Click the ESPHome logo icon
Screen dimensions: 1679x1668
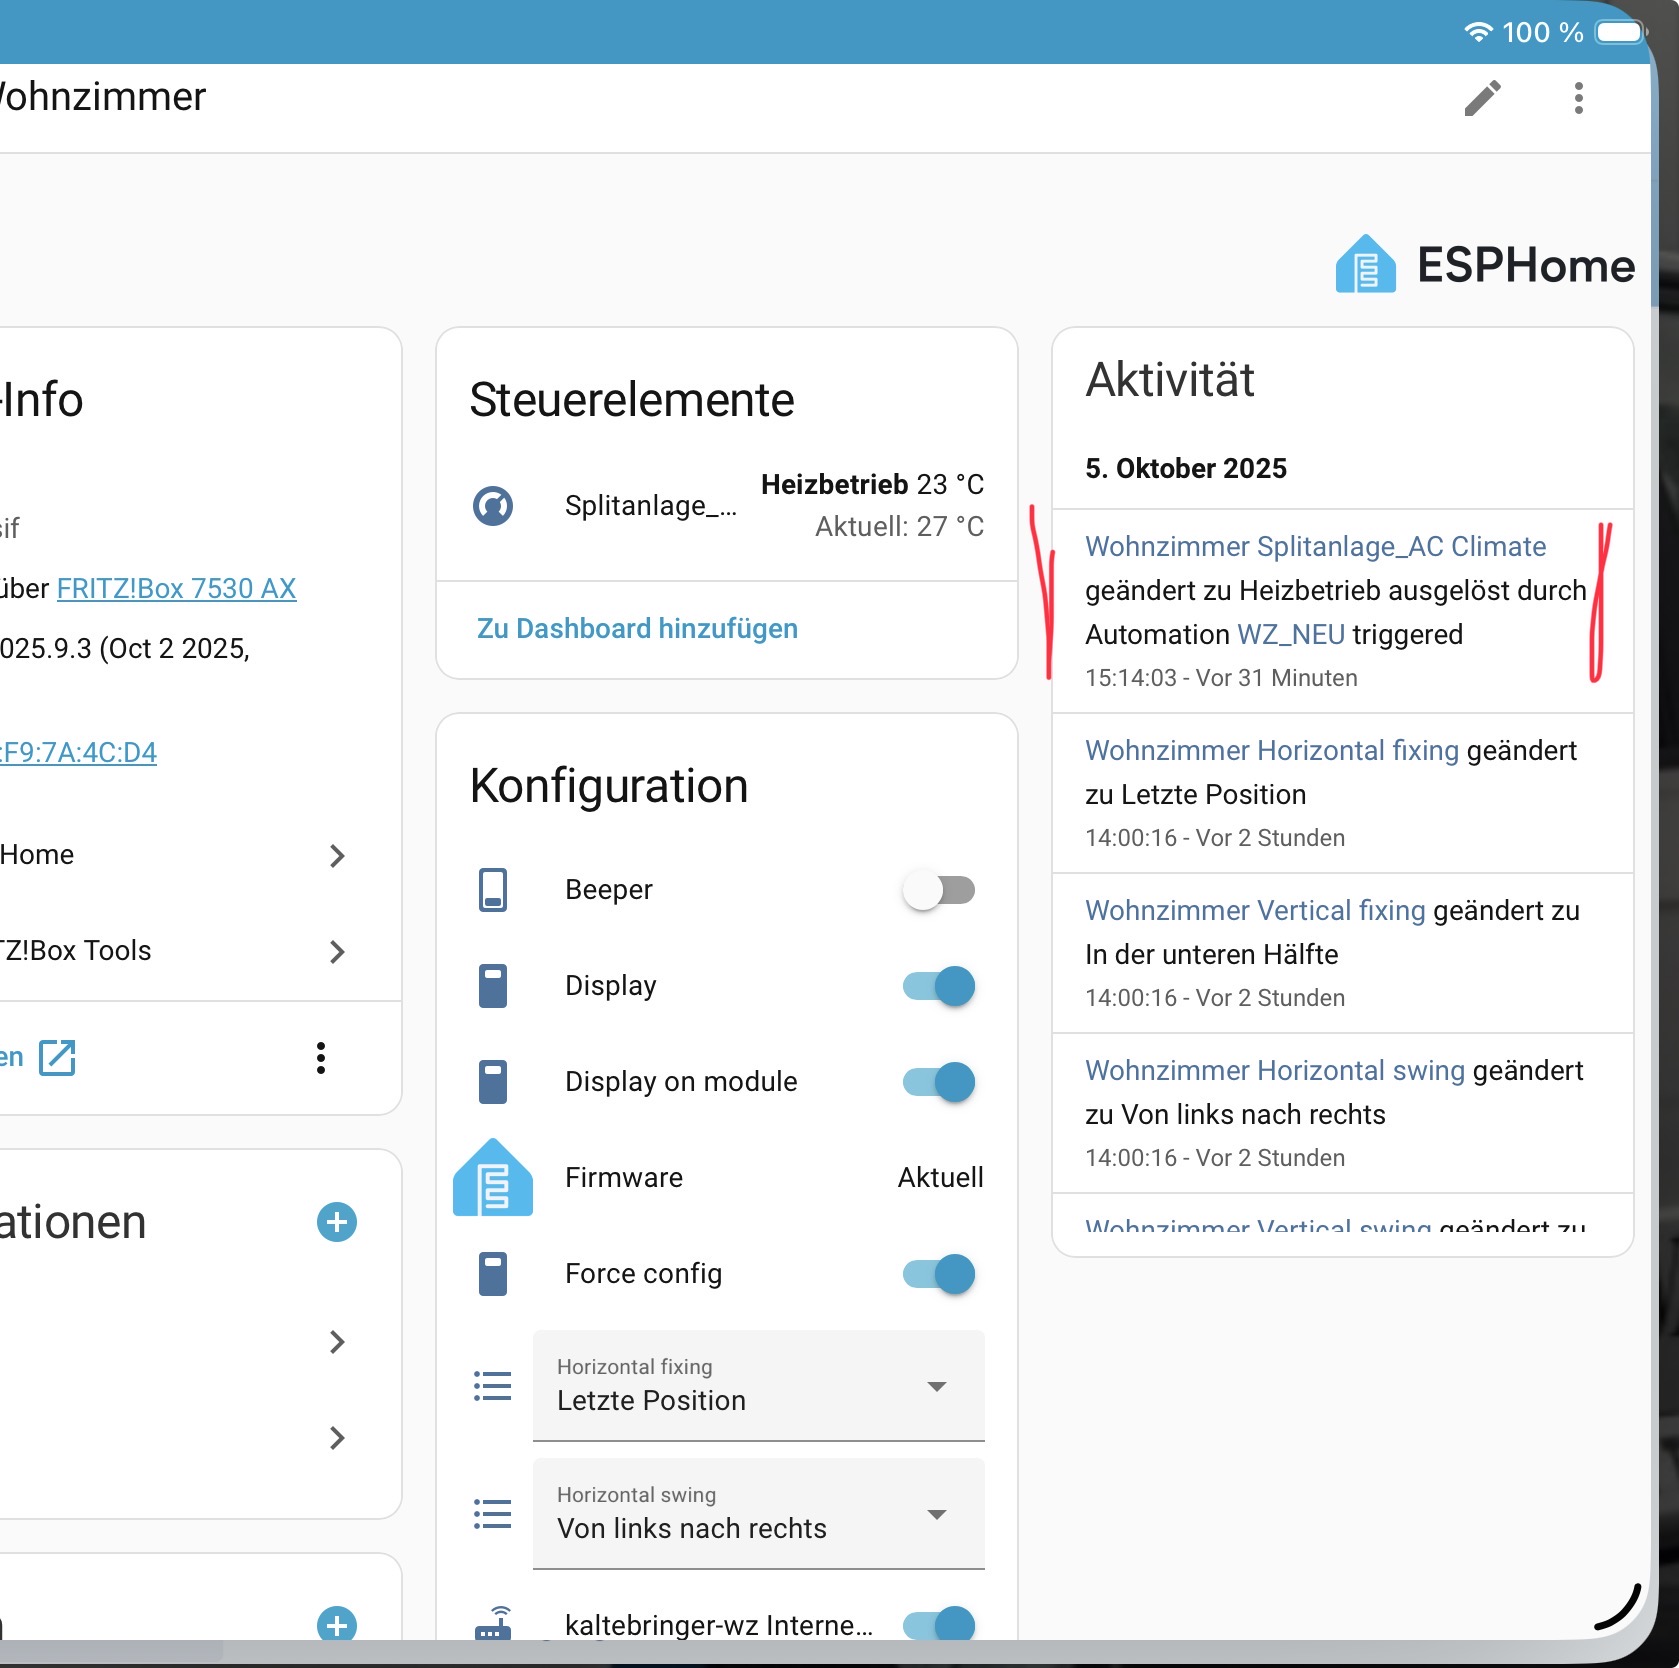tap(1365, 265)
